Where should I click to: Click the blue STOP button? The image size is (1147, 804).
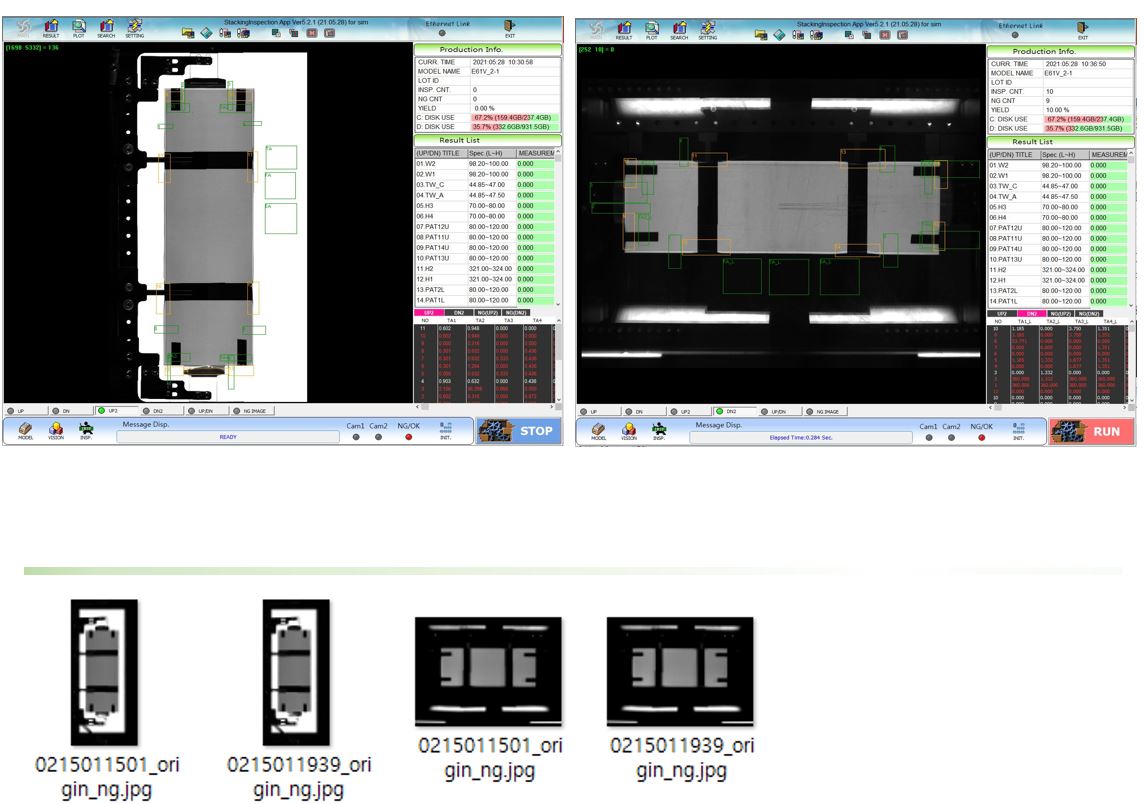[x=519, y=431]
